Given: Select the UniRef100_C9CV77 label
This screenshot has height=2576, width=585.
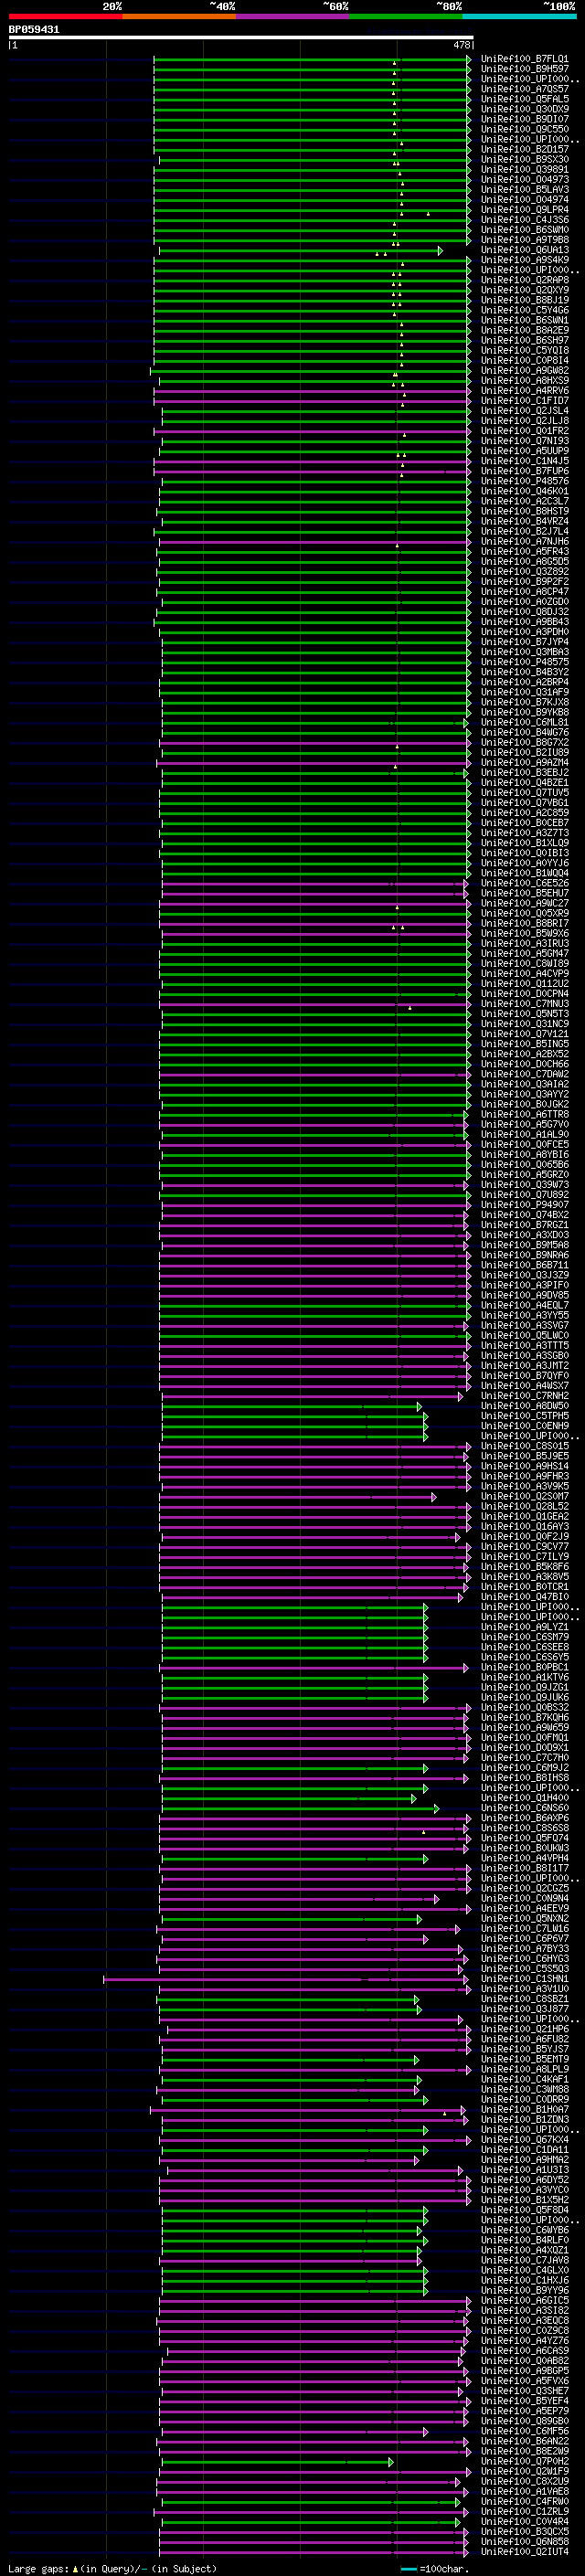Looking at the screenshot, I should (524, 1547).
